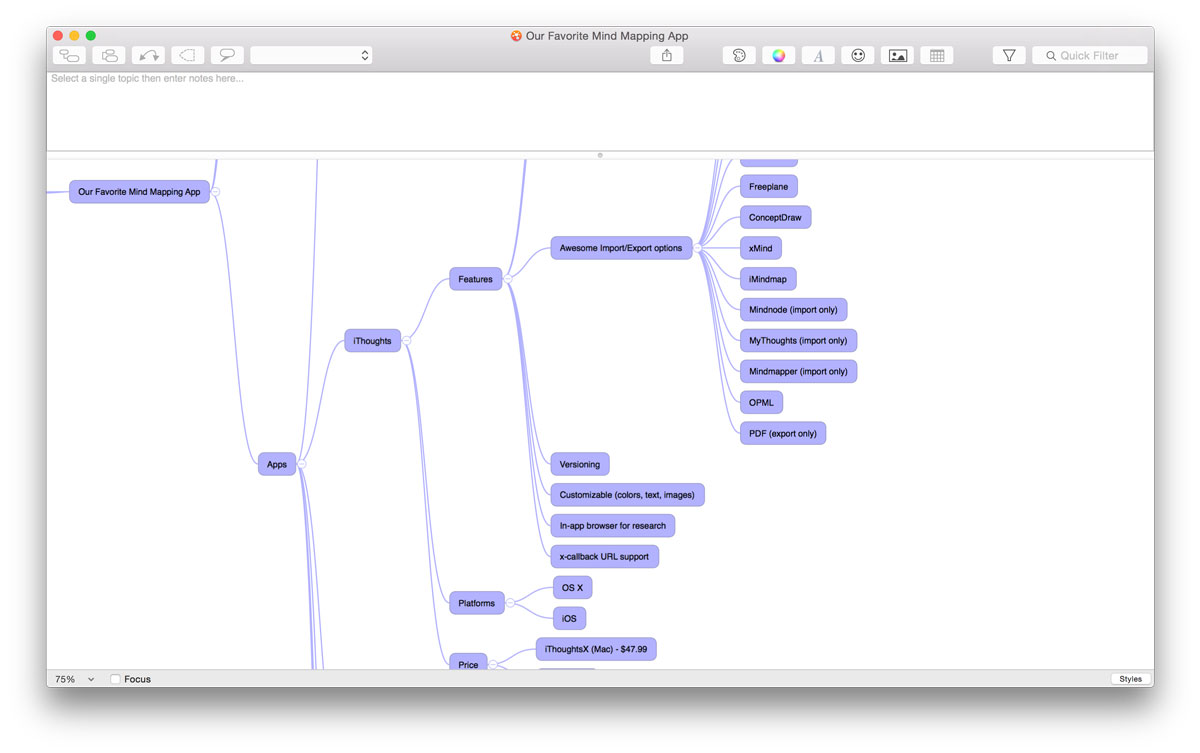Viewport: 1200px width, 753px height.
Task: Select the MyThoughts (import only) topic
Action: [798, 341]
